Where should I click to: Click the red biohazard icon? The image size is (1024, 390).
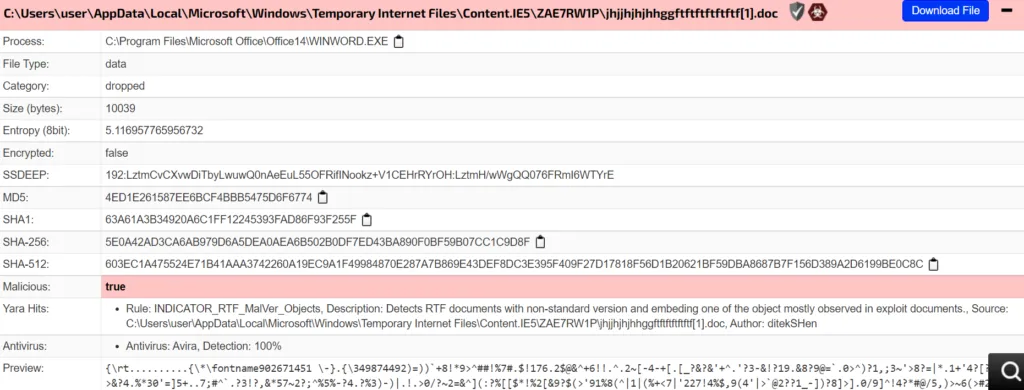pos(817,11)
